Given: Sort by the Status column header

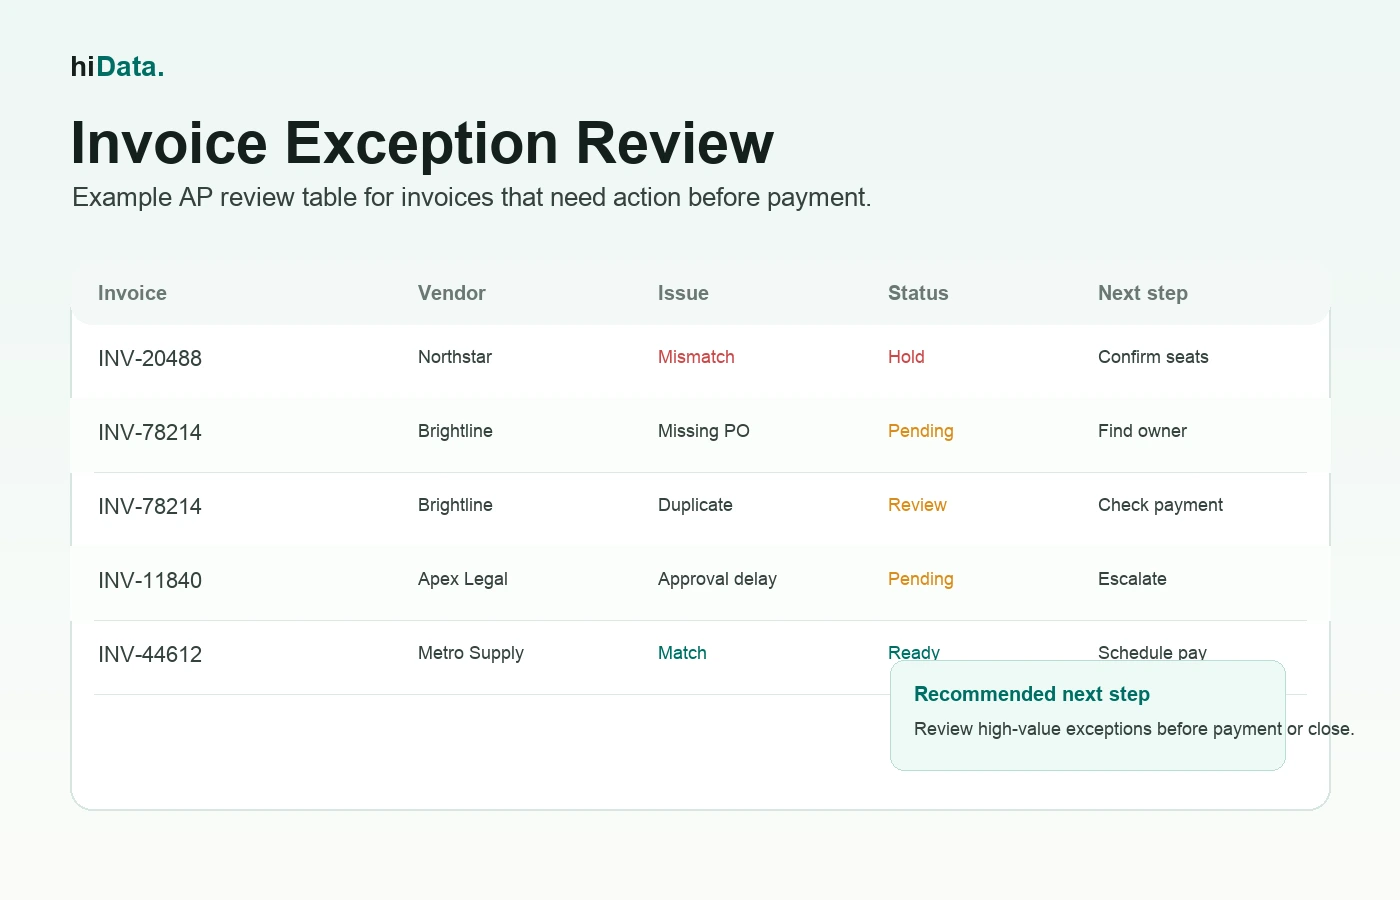Looking at the screenshot, I should (918, 293).
